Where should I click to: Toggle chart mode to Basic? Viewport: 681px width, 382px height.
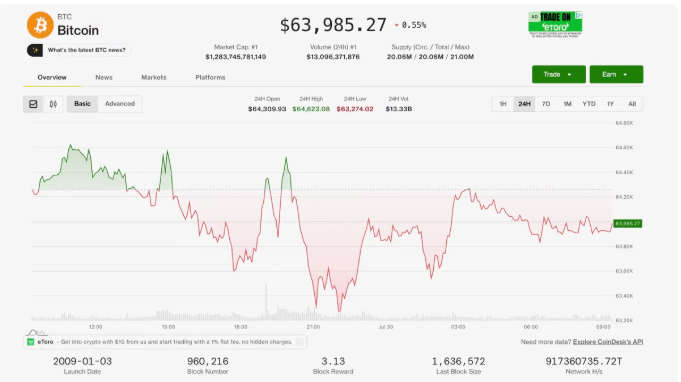[83, 104]
